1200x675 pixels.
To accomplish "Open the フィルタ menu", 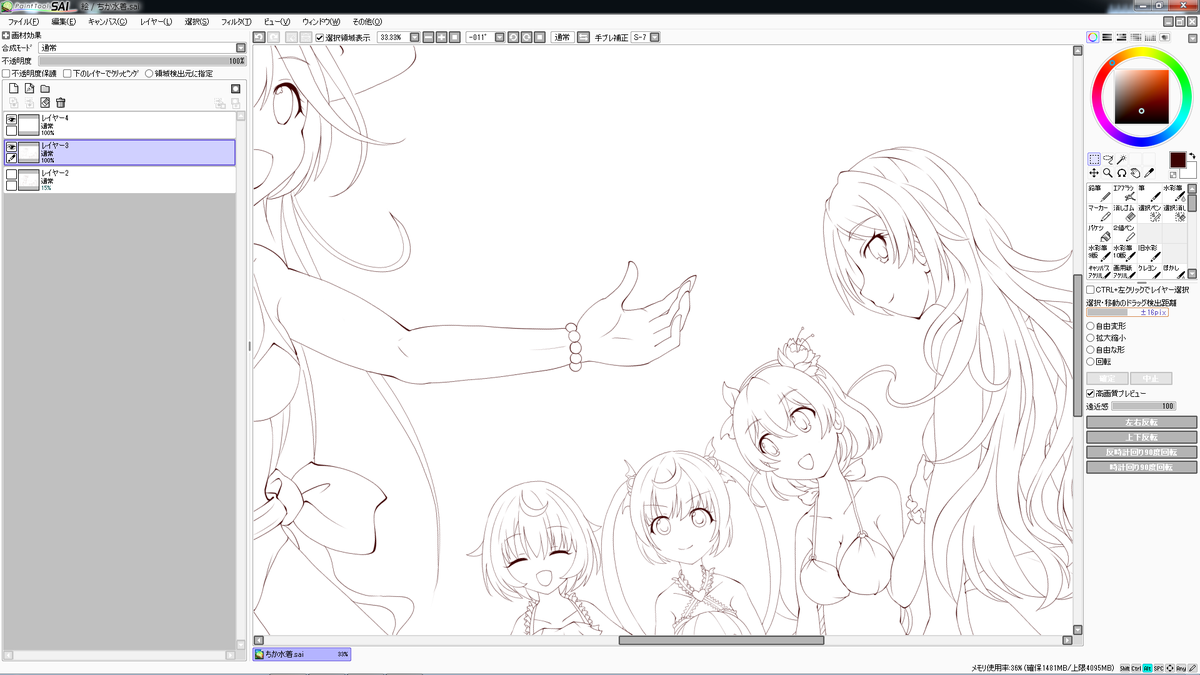I will tap(236, 21).
